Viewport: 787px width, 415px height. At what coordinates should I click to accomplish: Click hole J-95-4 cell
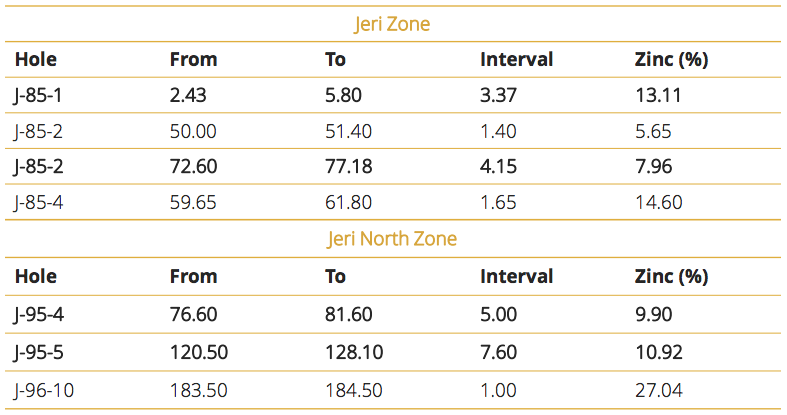39,314
